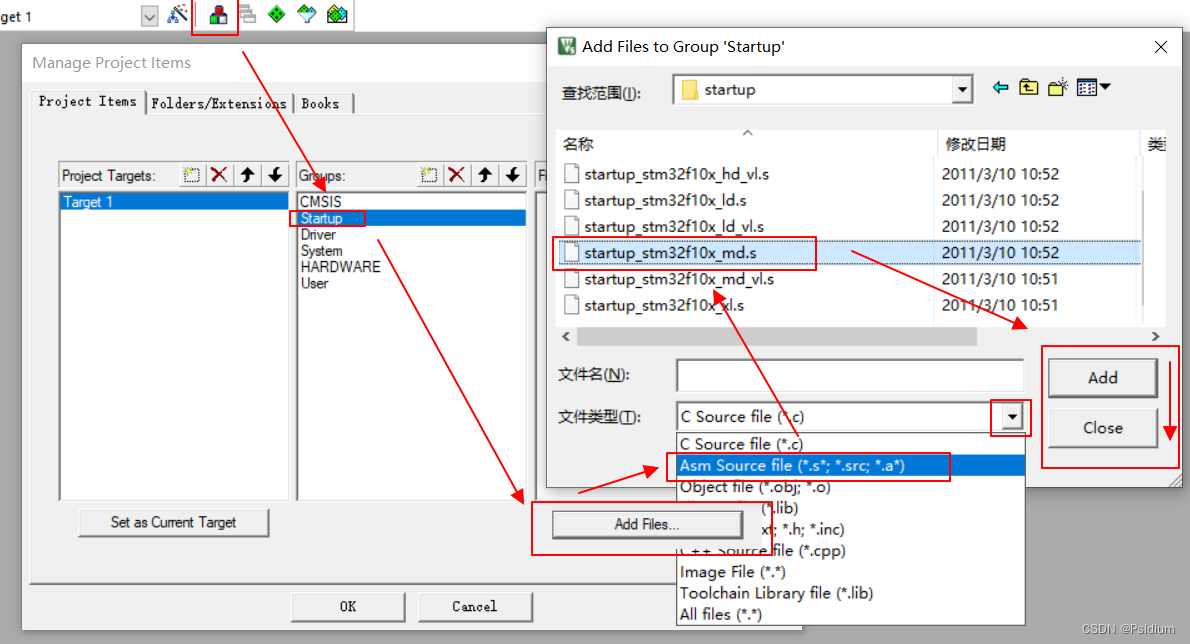Select file startup_stm32f10x_md_vl.s
The height and width of the screenshot is (644, 1190).
click(679, 279)
